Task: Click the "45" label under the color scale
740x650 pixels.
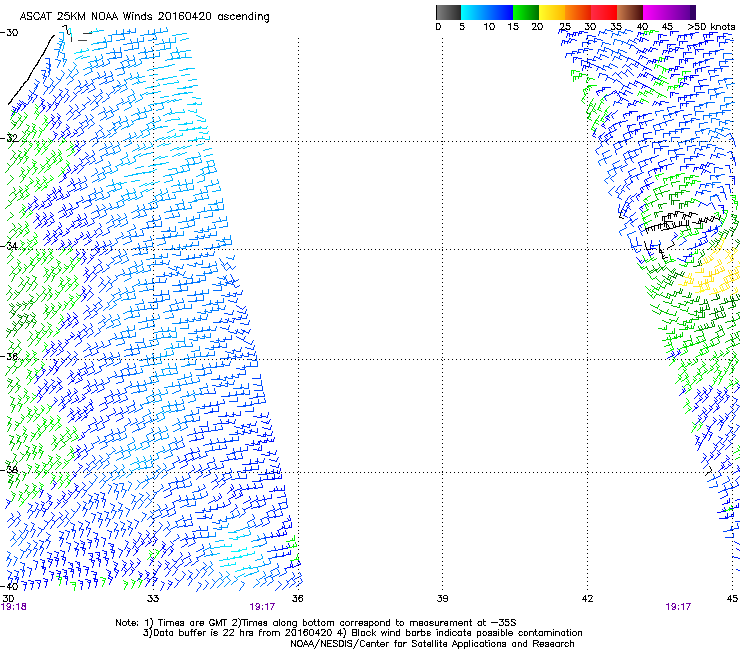Action: pyautogui.click(x=667, y=27)
